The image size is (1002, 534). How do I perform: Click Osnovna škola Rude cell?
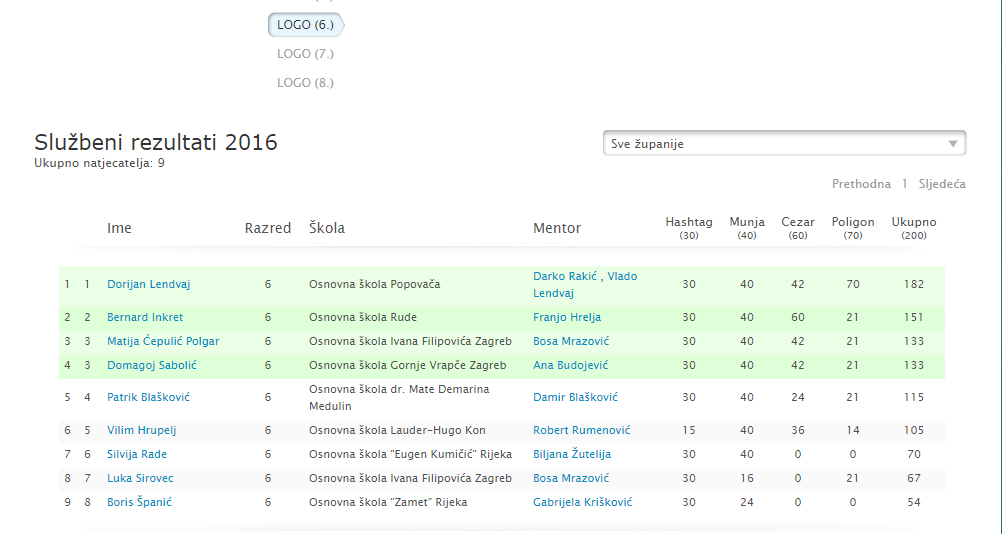362,317
